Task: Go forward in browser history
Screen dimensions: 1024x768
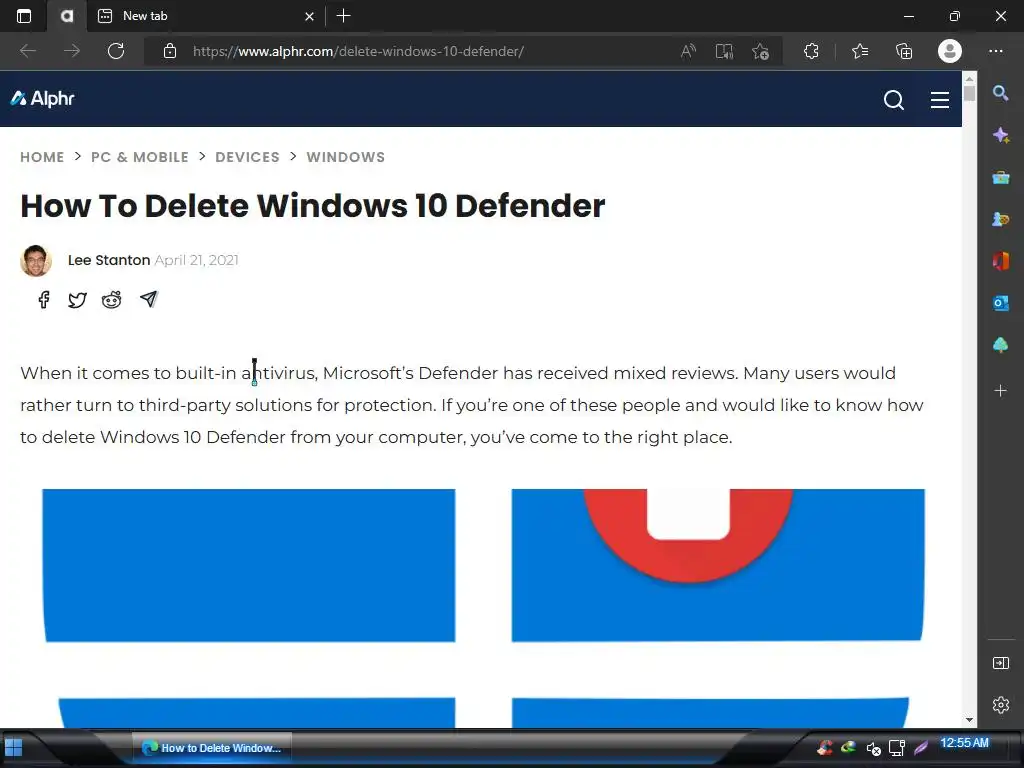Action: point(72,51)
